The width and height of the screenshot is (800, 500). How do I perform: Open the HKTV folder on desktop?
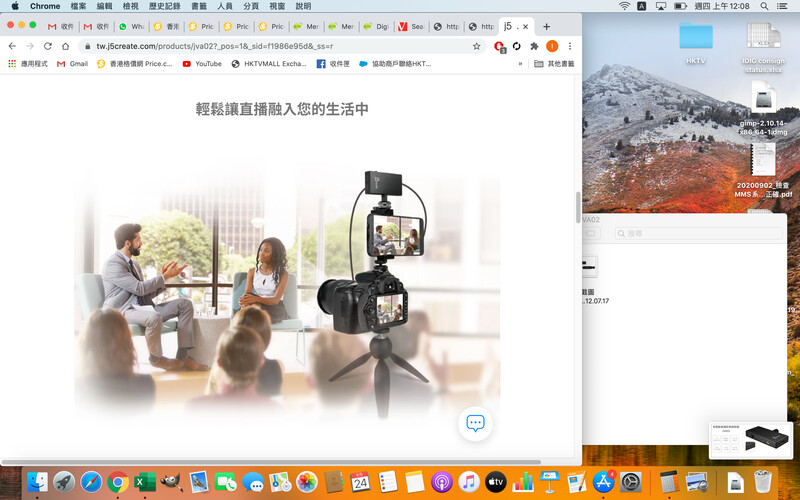696,40
